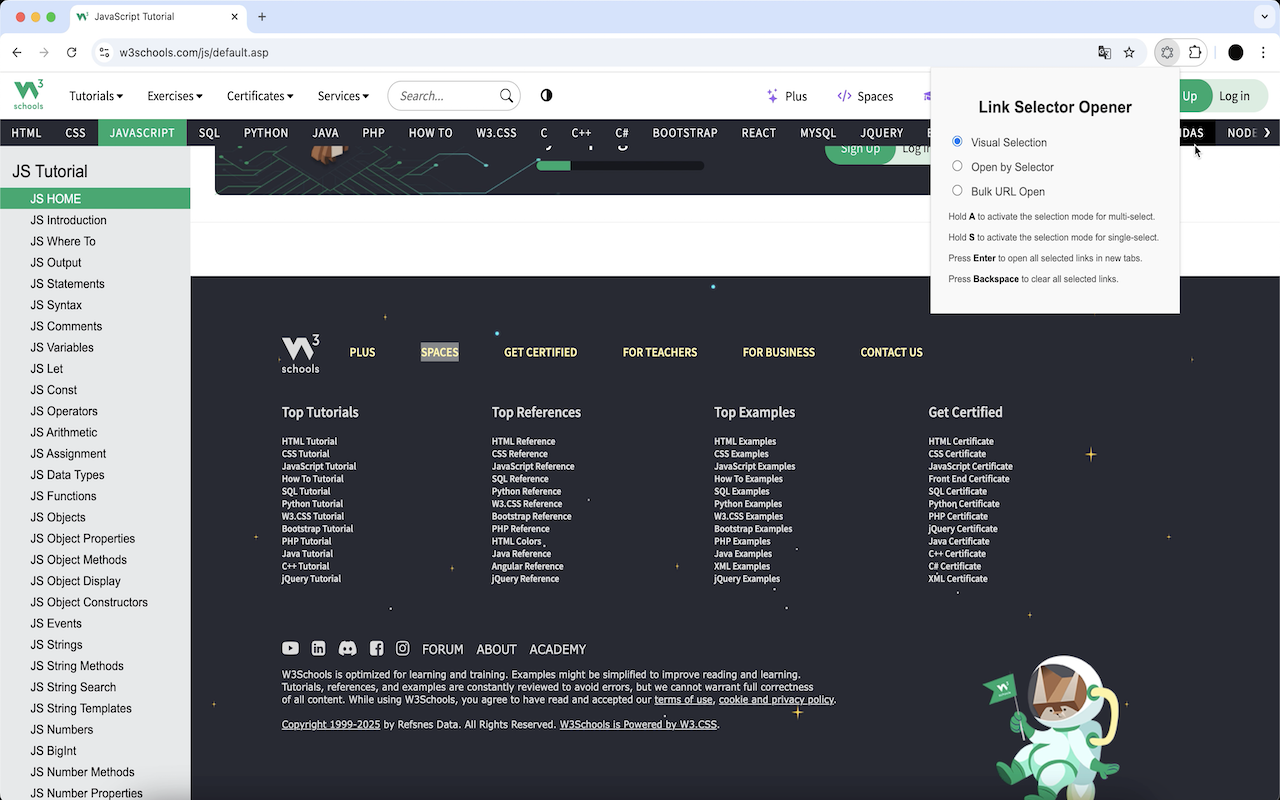
Task: Open the Instagram icon in the footer
Action: (x=403, y=648)
